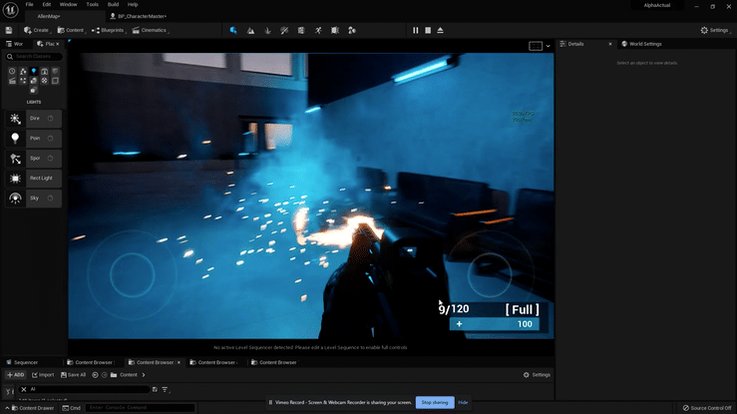Open the Blueprints dropdown
The image size is (737, 414).
pos(108,30)
